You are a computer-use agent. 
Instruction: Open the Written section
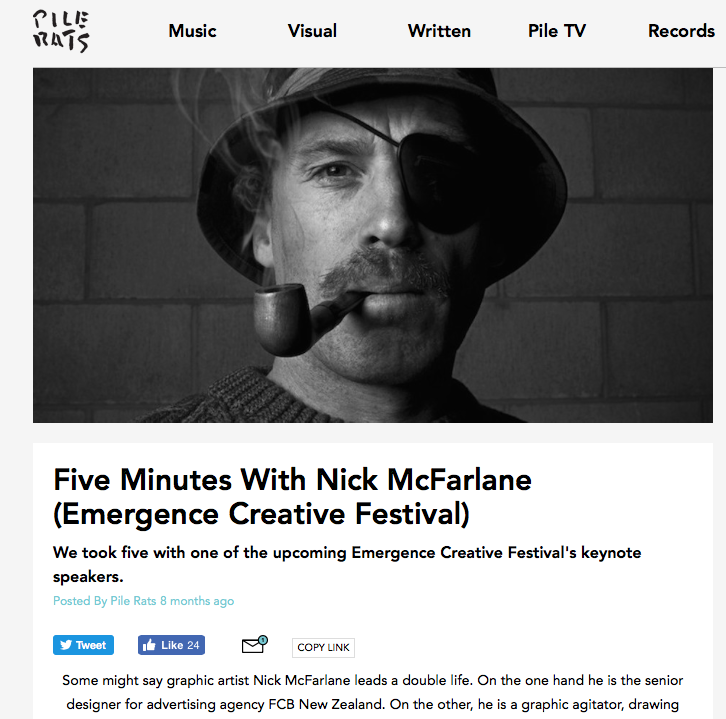pos(439,31)
